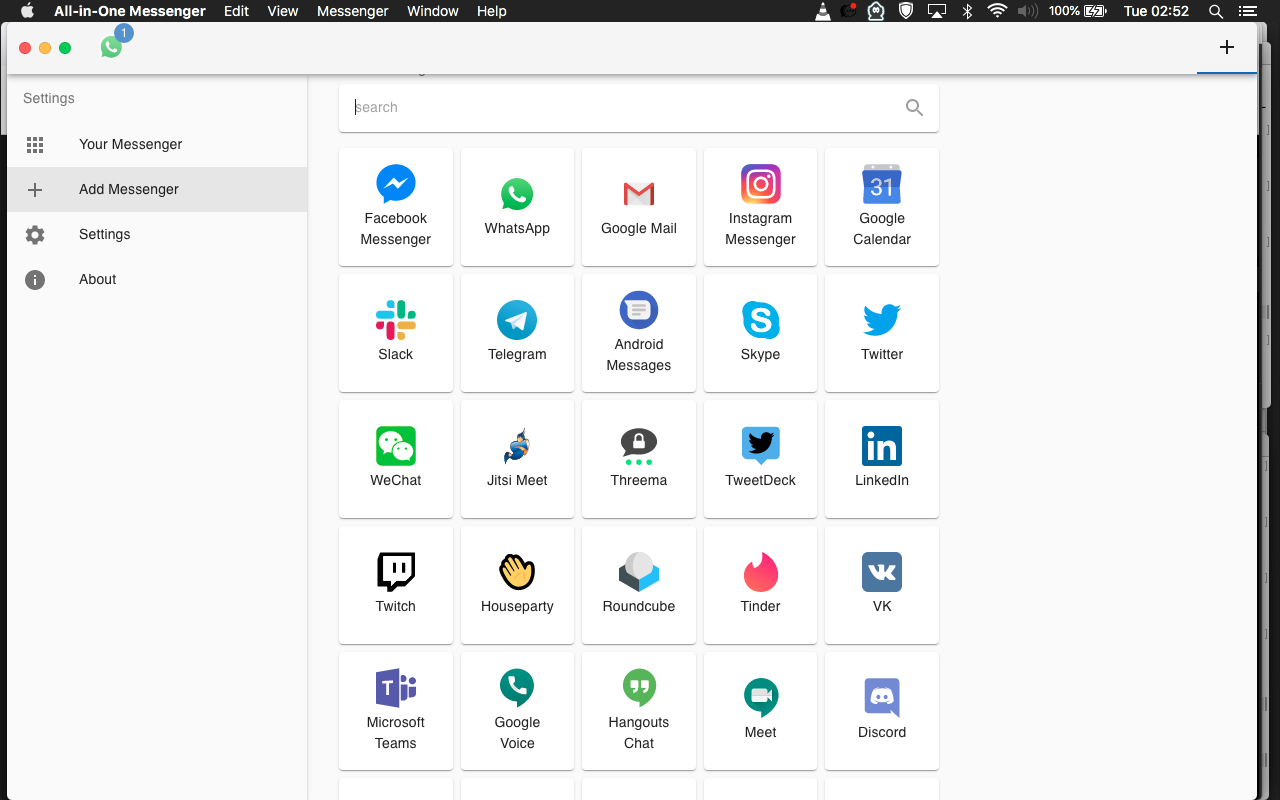Click the clock showing Tue 02:52
Screen dimensions: 1280x800
[1157, 11]
